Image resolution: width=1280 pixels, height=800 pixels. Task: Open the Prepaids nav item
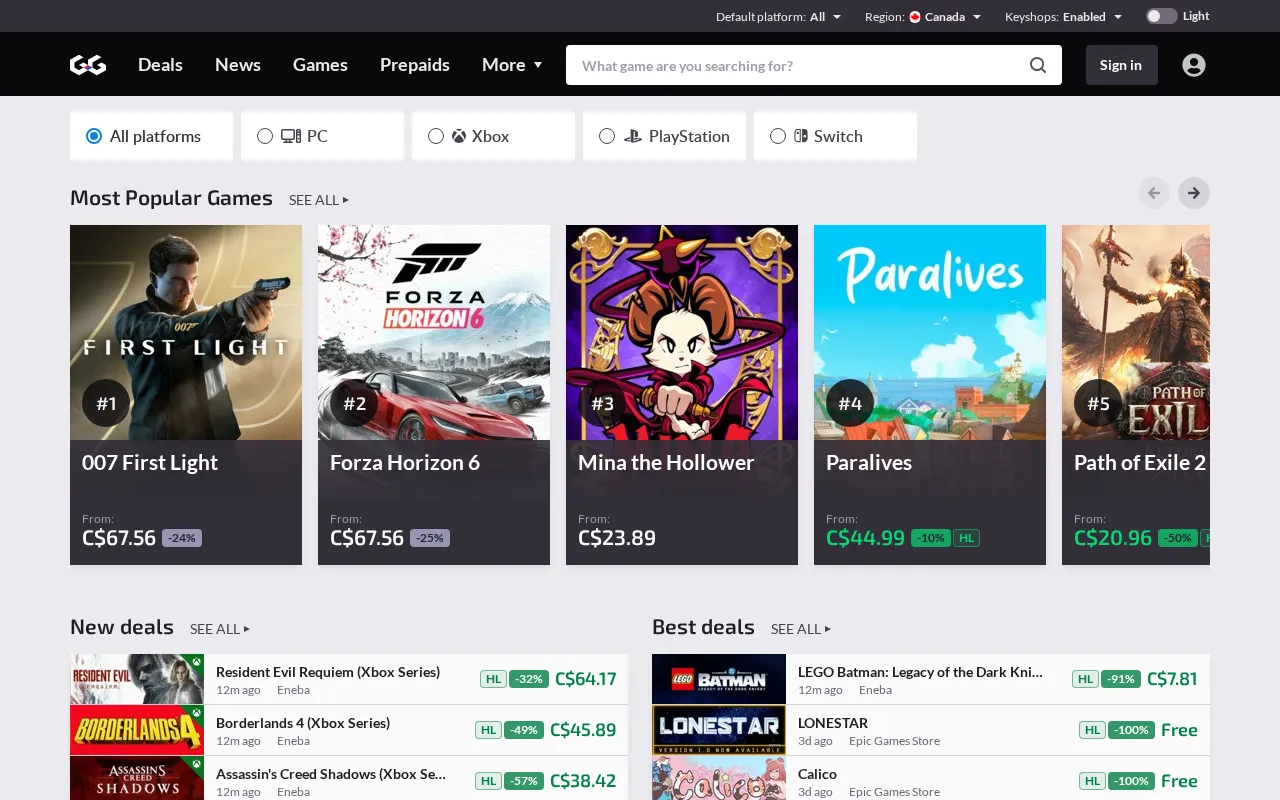(415, 65)
